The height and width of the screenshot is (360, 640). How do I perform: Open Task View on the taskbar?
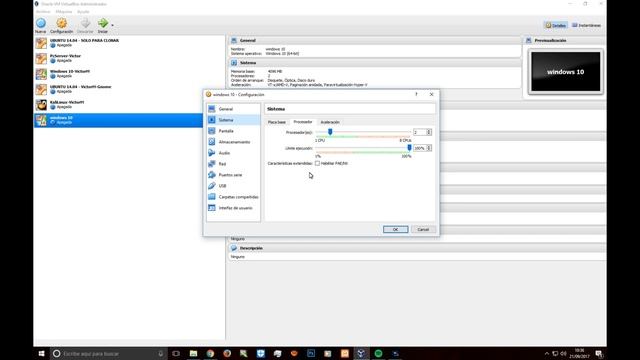176,353
